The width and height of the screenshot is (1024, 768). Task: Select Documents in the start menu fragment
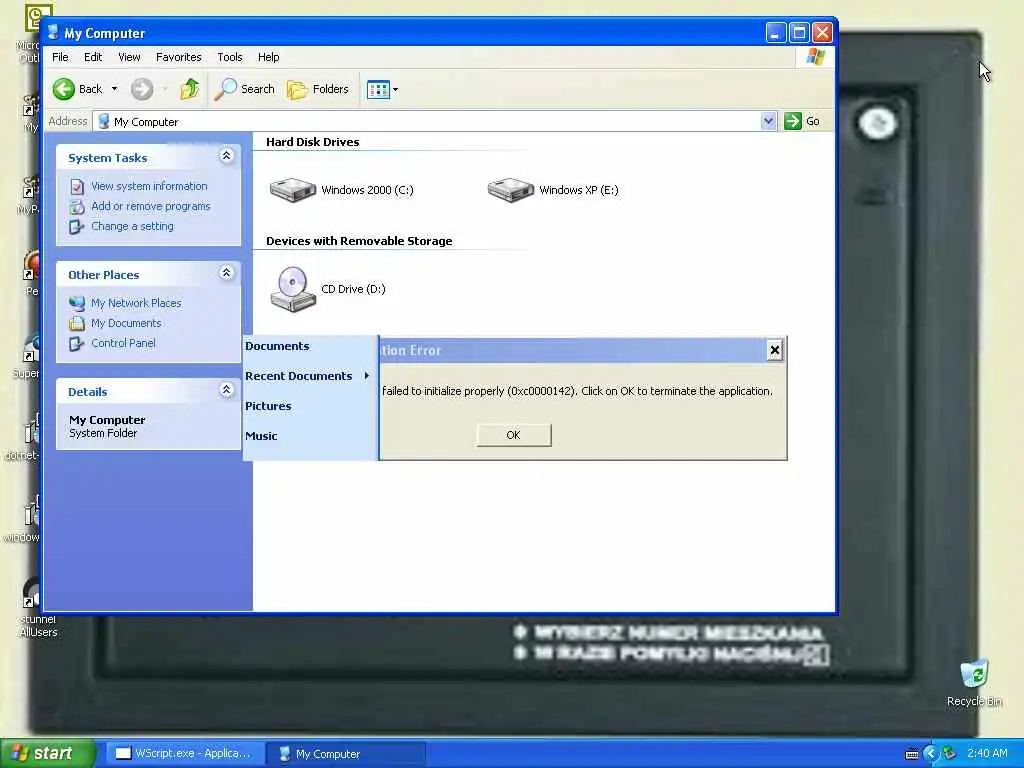click(x=277, y=346)
